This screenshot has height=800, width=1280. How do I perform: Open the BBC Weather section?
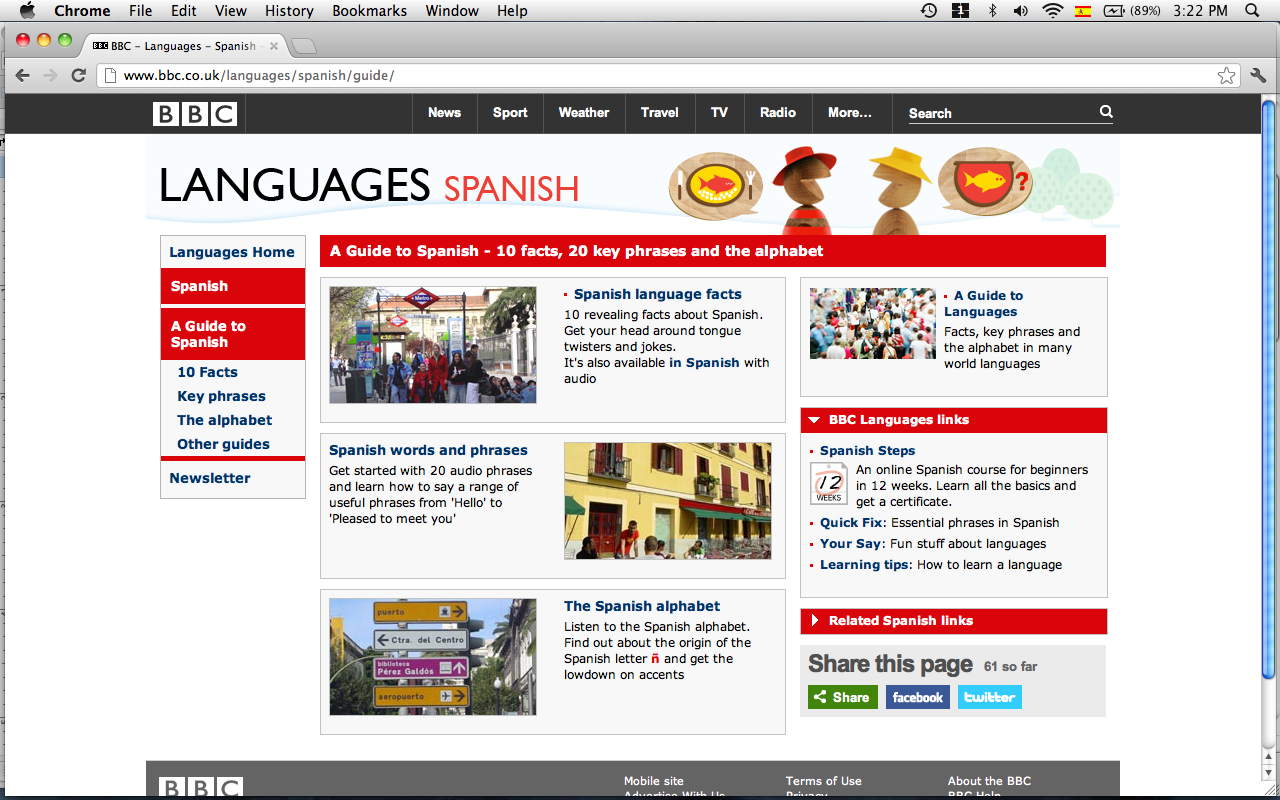click(584, 113)
